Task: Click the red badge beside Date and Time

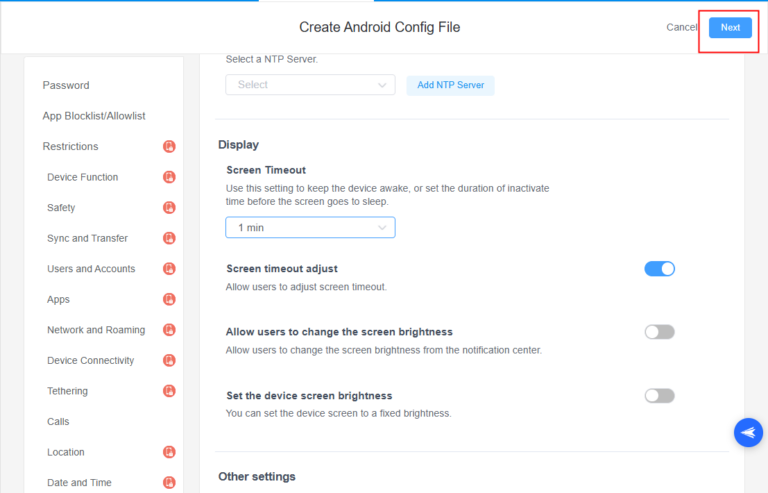Action: (169, 483)
